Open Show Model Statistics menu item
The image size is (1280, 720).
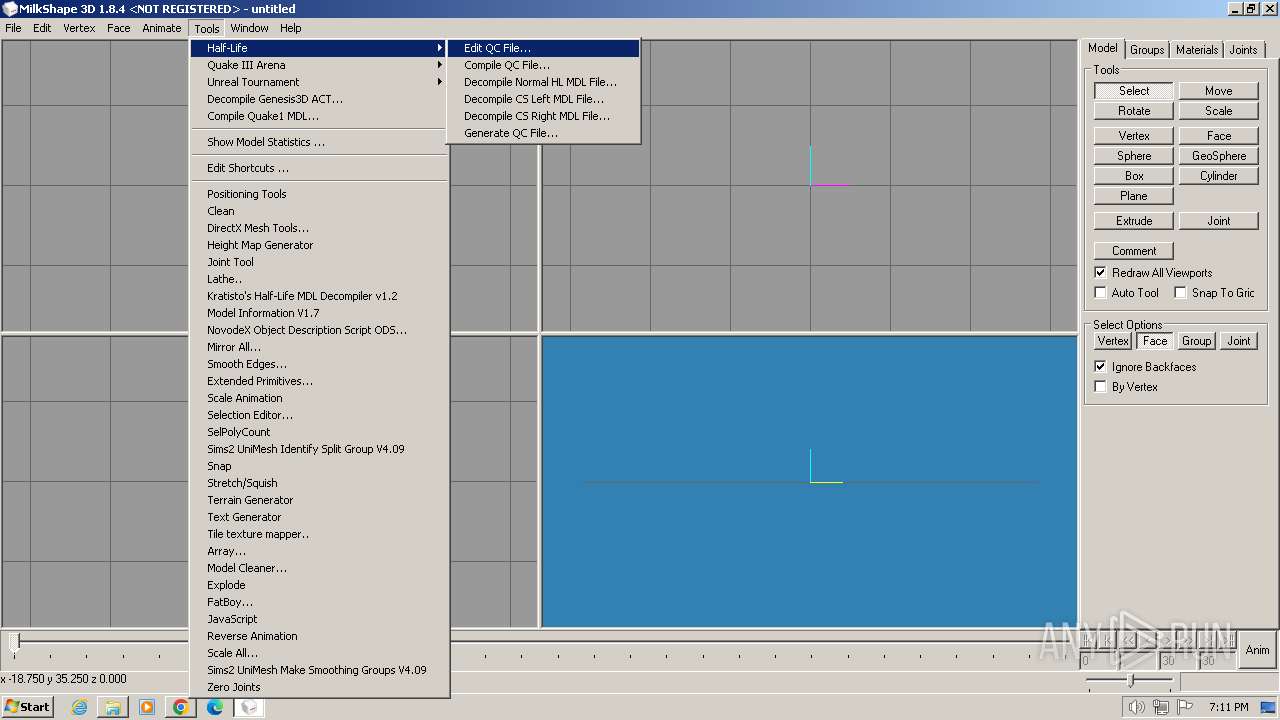[x=319, y=142]
